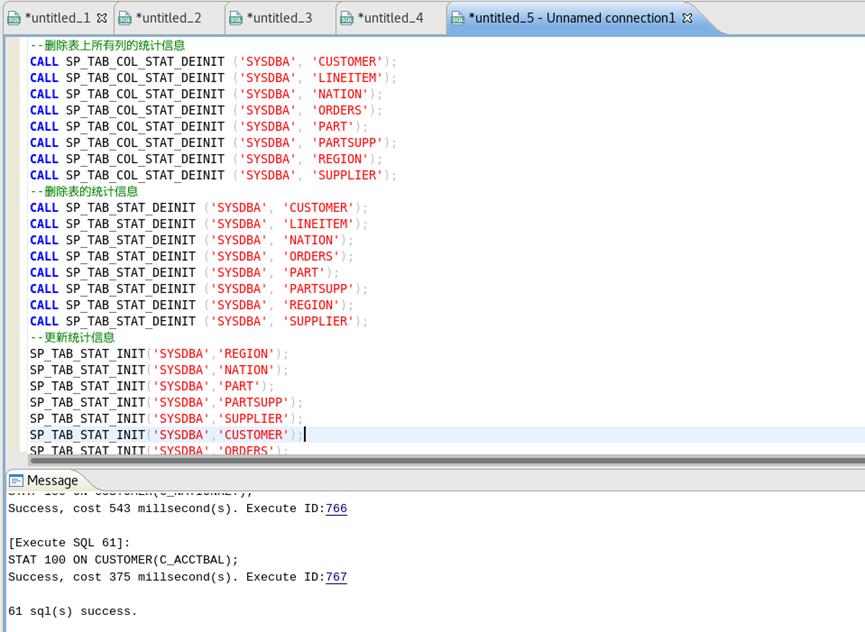Select the untitled_5 Unnamed connection1 tab
This screenshot has width=865, height=632.
[572, 18]
